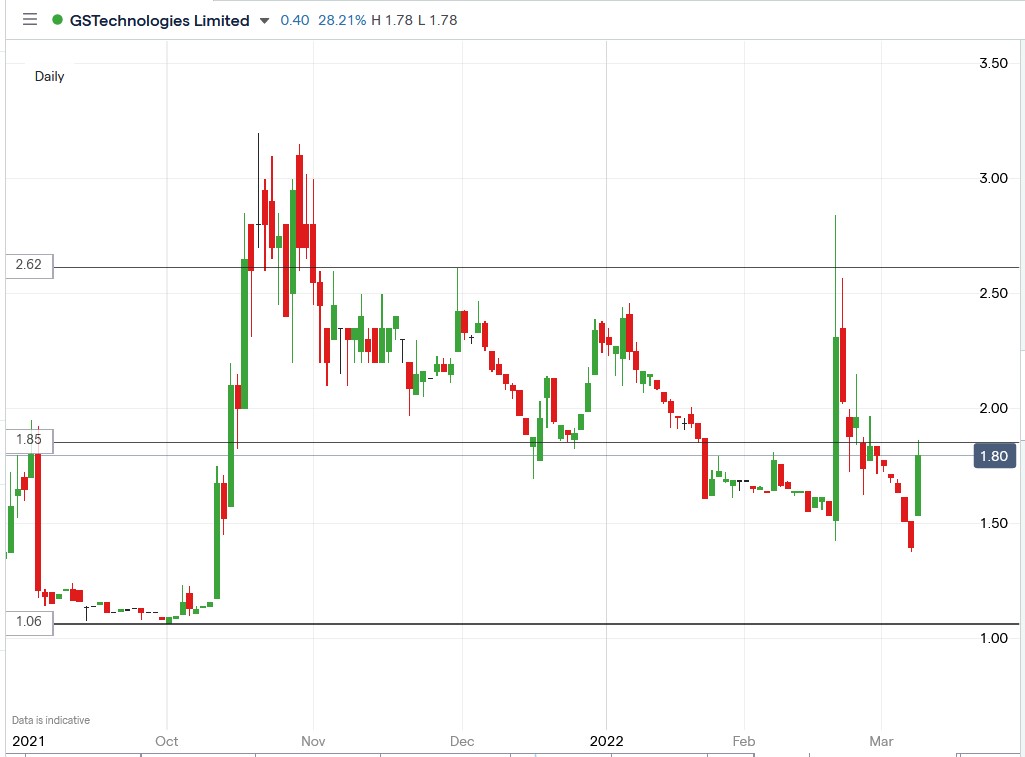Open the hamburger menu
This screenshot has height=757, width=1025.
click(x=29, y=20)
